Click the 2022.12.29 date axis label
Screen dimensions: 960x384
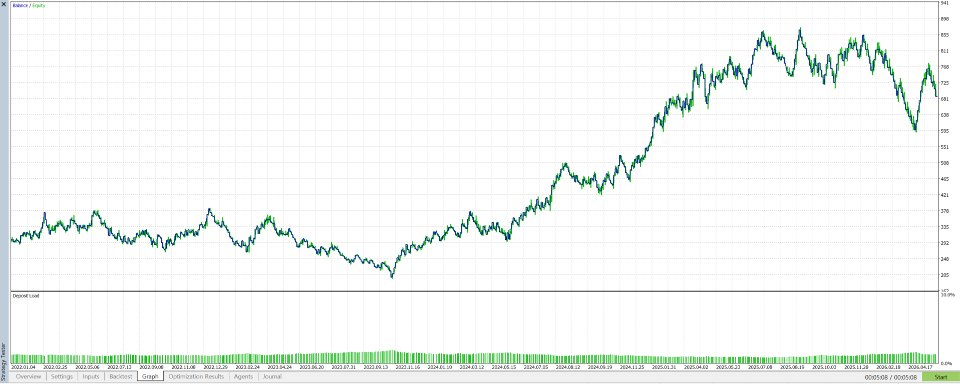(x=216, y=368)
